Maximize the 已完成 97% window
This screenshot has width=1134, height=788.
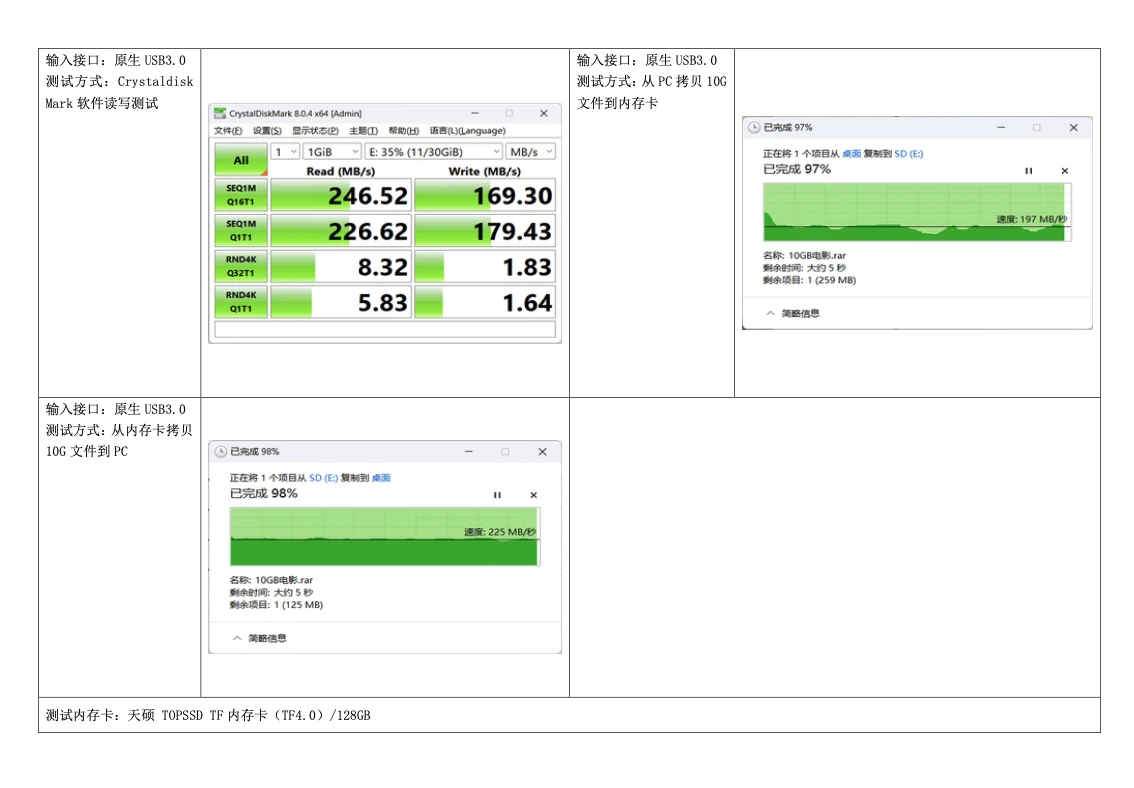pyautogui.click(x=1036, y=127)
